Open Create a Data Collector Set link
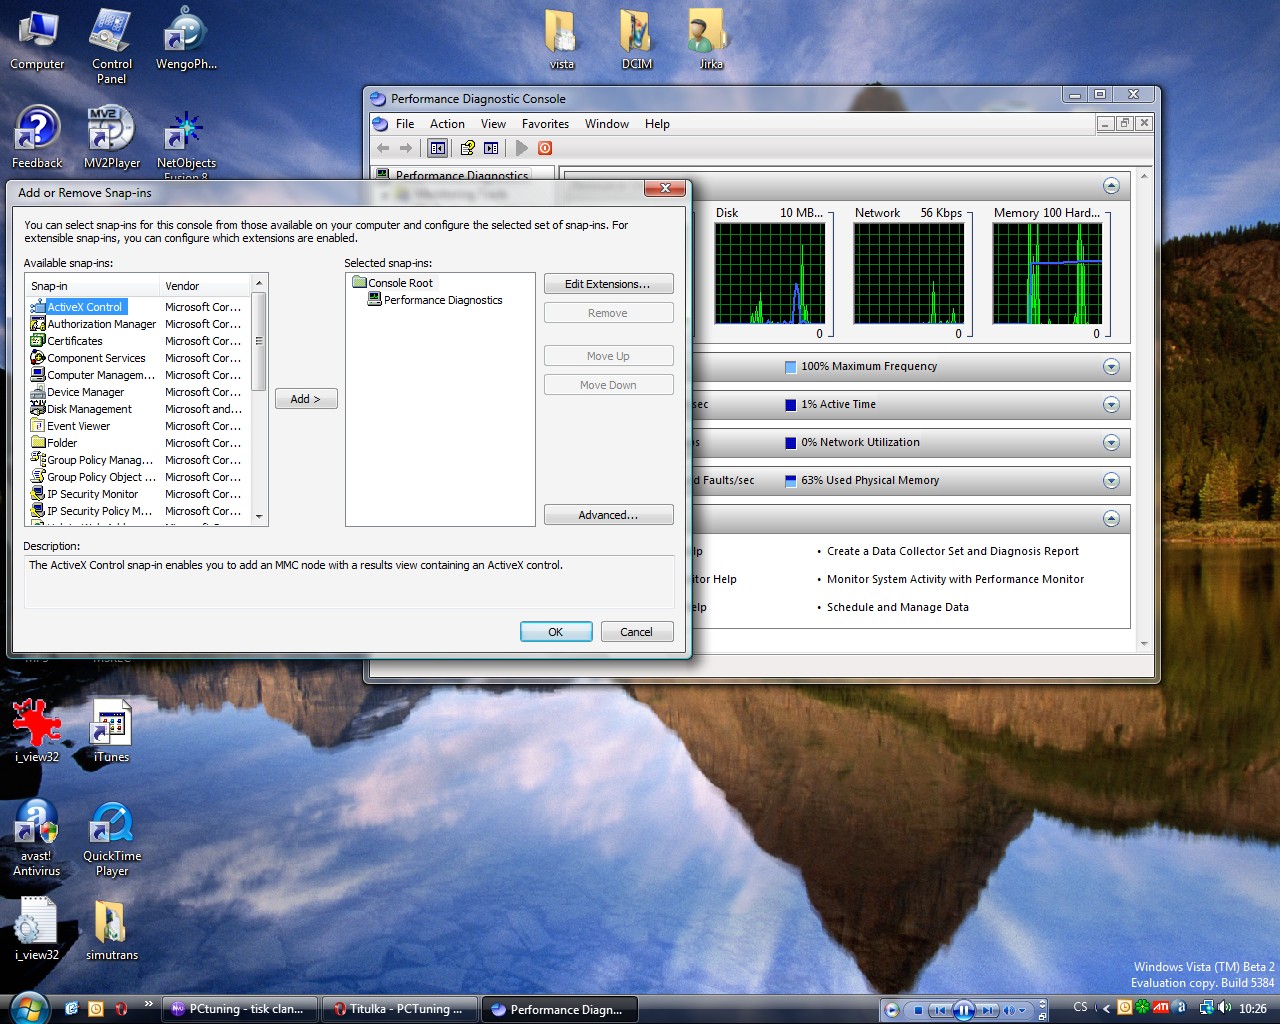1280x1024 pixels. [953, 551]
